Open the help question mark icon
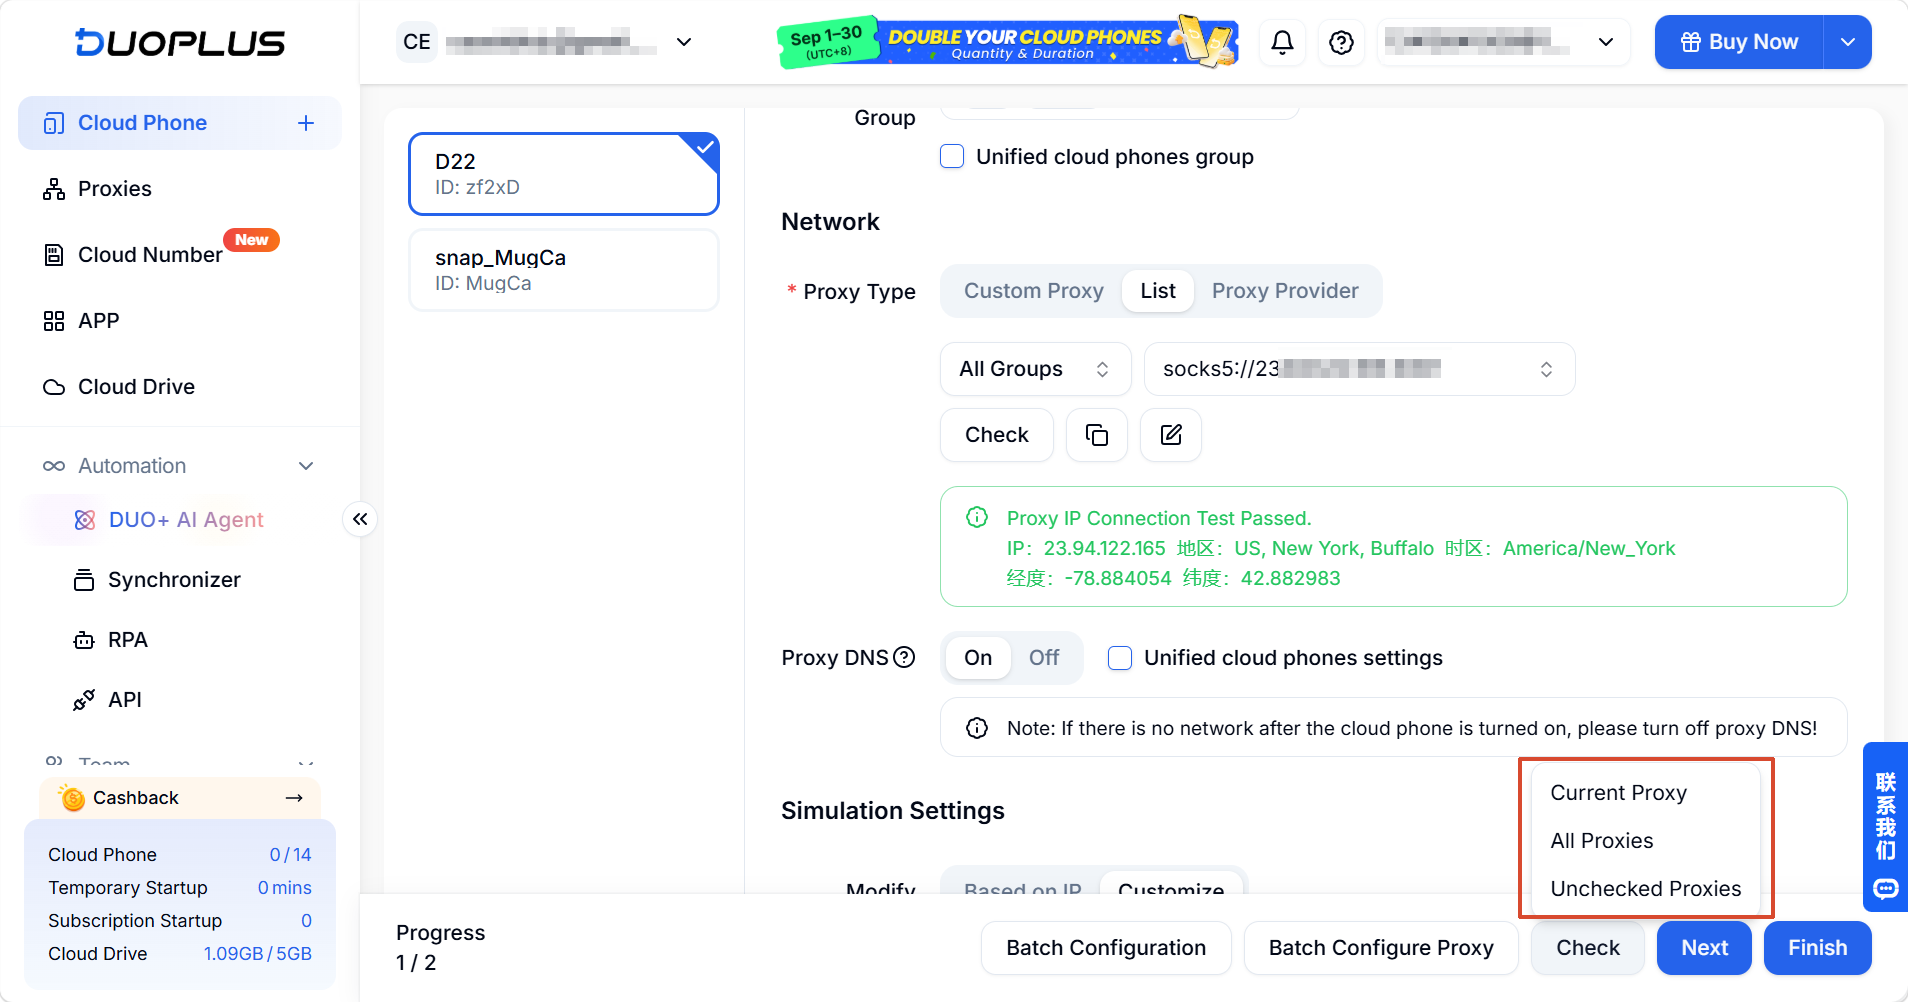This screenshot has width=1908, height=1002. point(1342,42)
